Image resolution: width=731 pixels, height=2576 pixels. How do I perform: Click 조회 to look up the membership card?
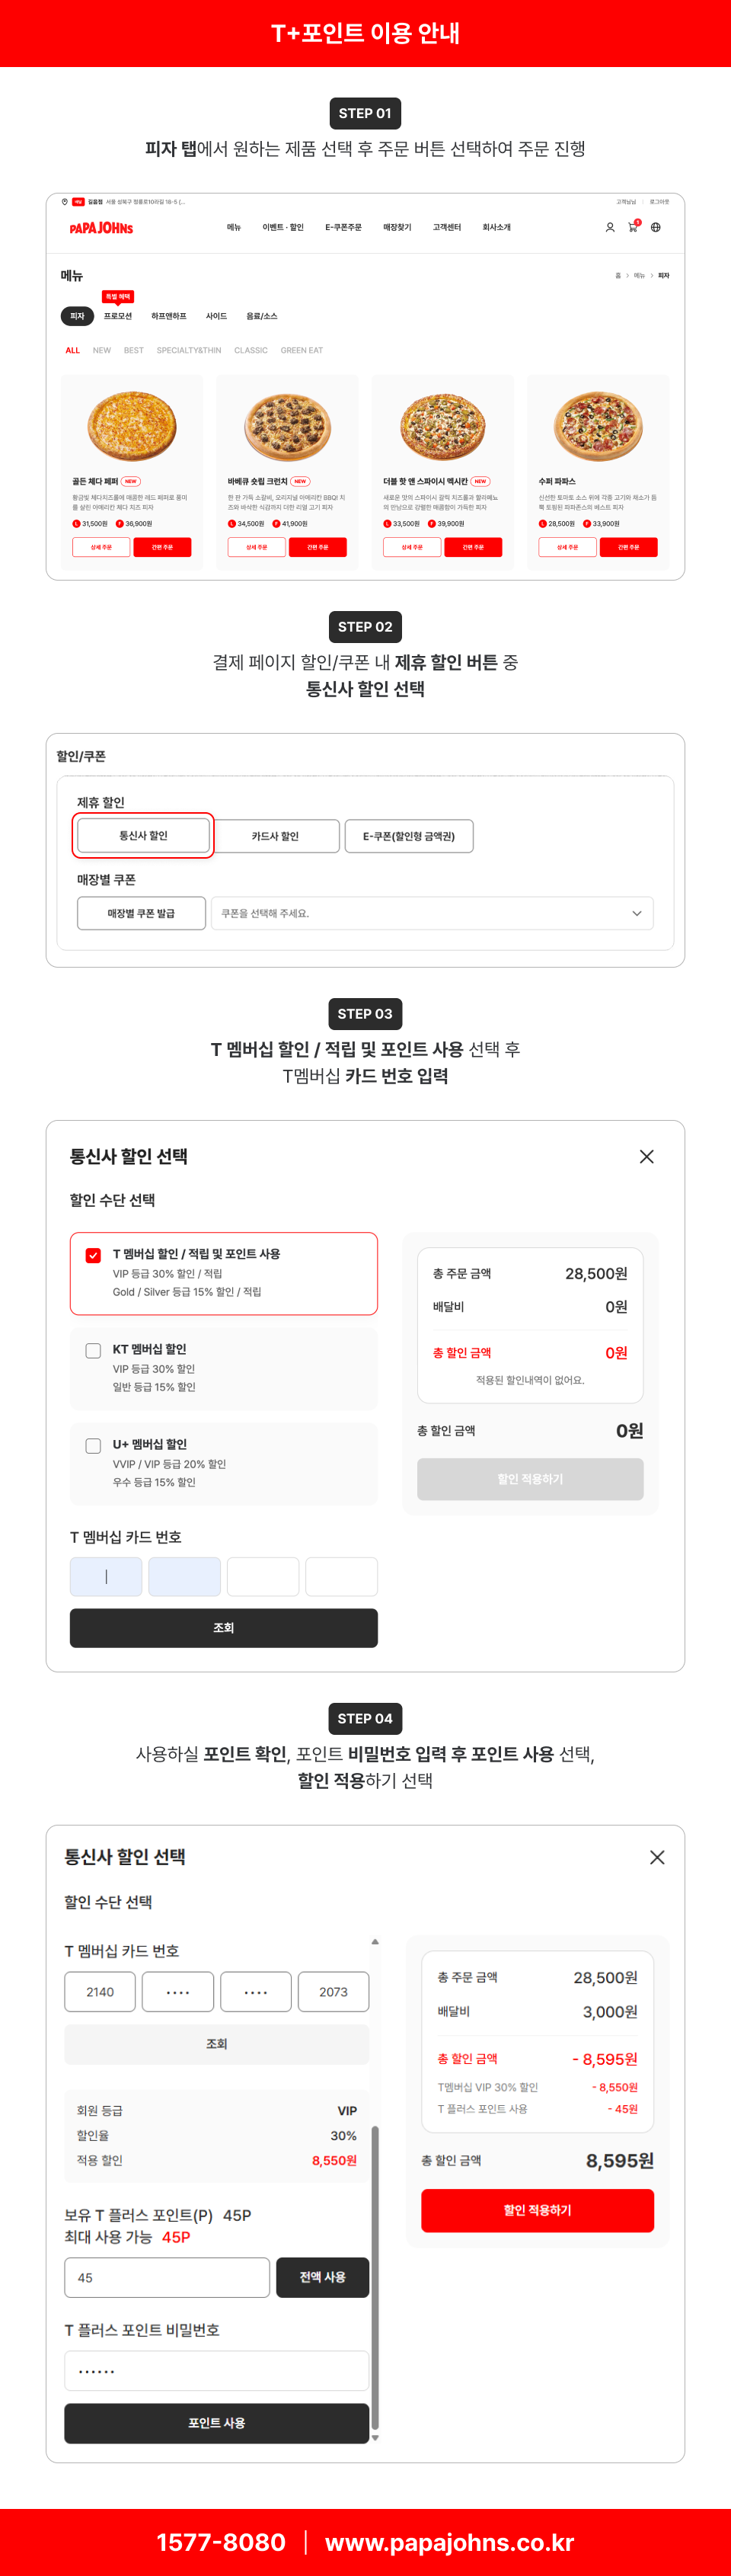tap(223, 1628)
